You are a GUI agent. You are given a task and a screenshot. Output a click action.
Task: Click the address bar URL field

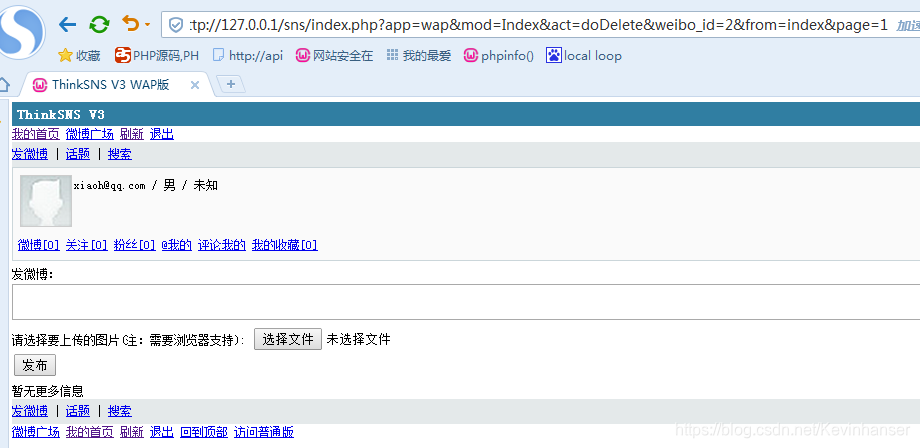(x=538, y=25)
